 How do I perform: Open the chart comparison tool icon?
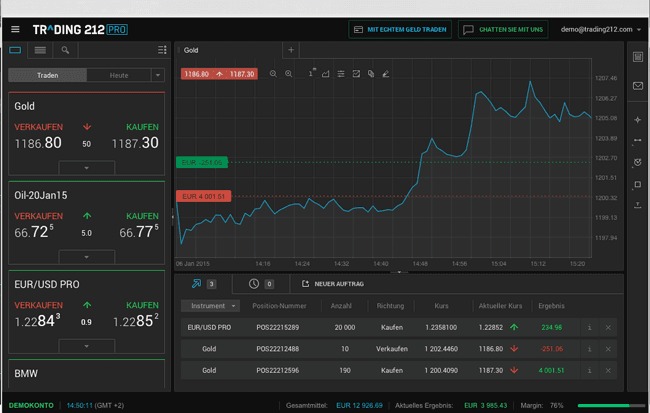(x=356, y=74)
